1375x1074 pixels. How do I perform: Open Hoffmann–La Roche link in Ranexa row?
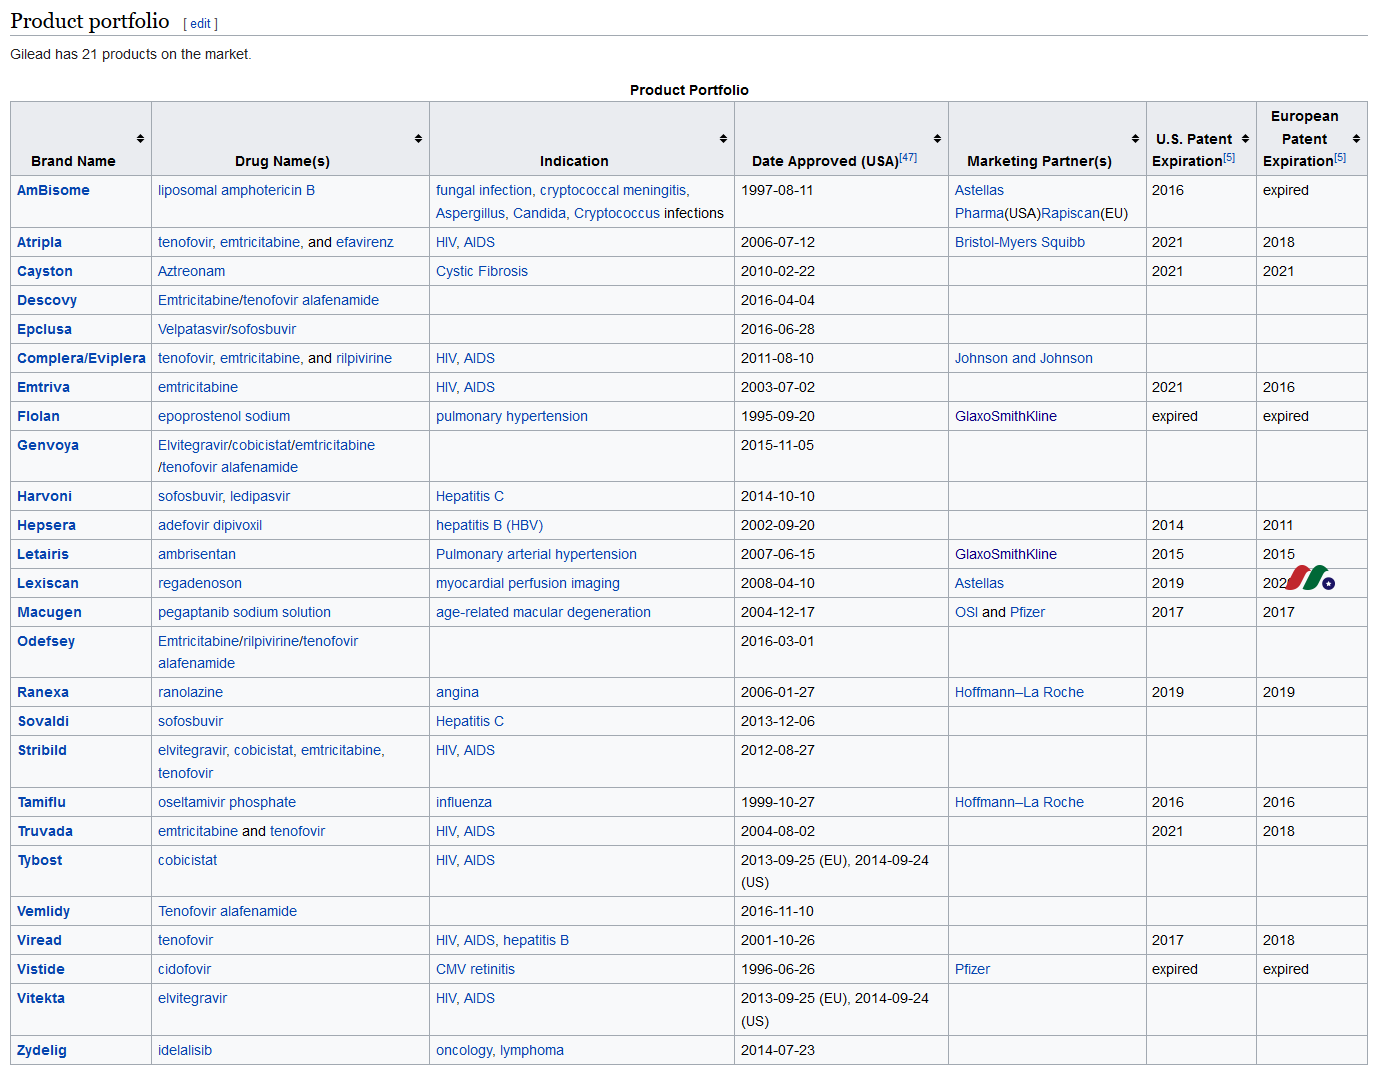(x=1019, y=692)
